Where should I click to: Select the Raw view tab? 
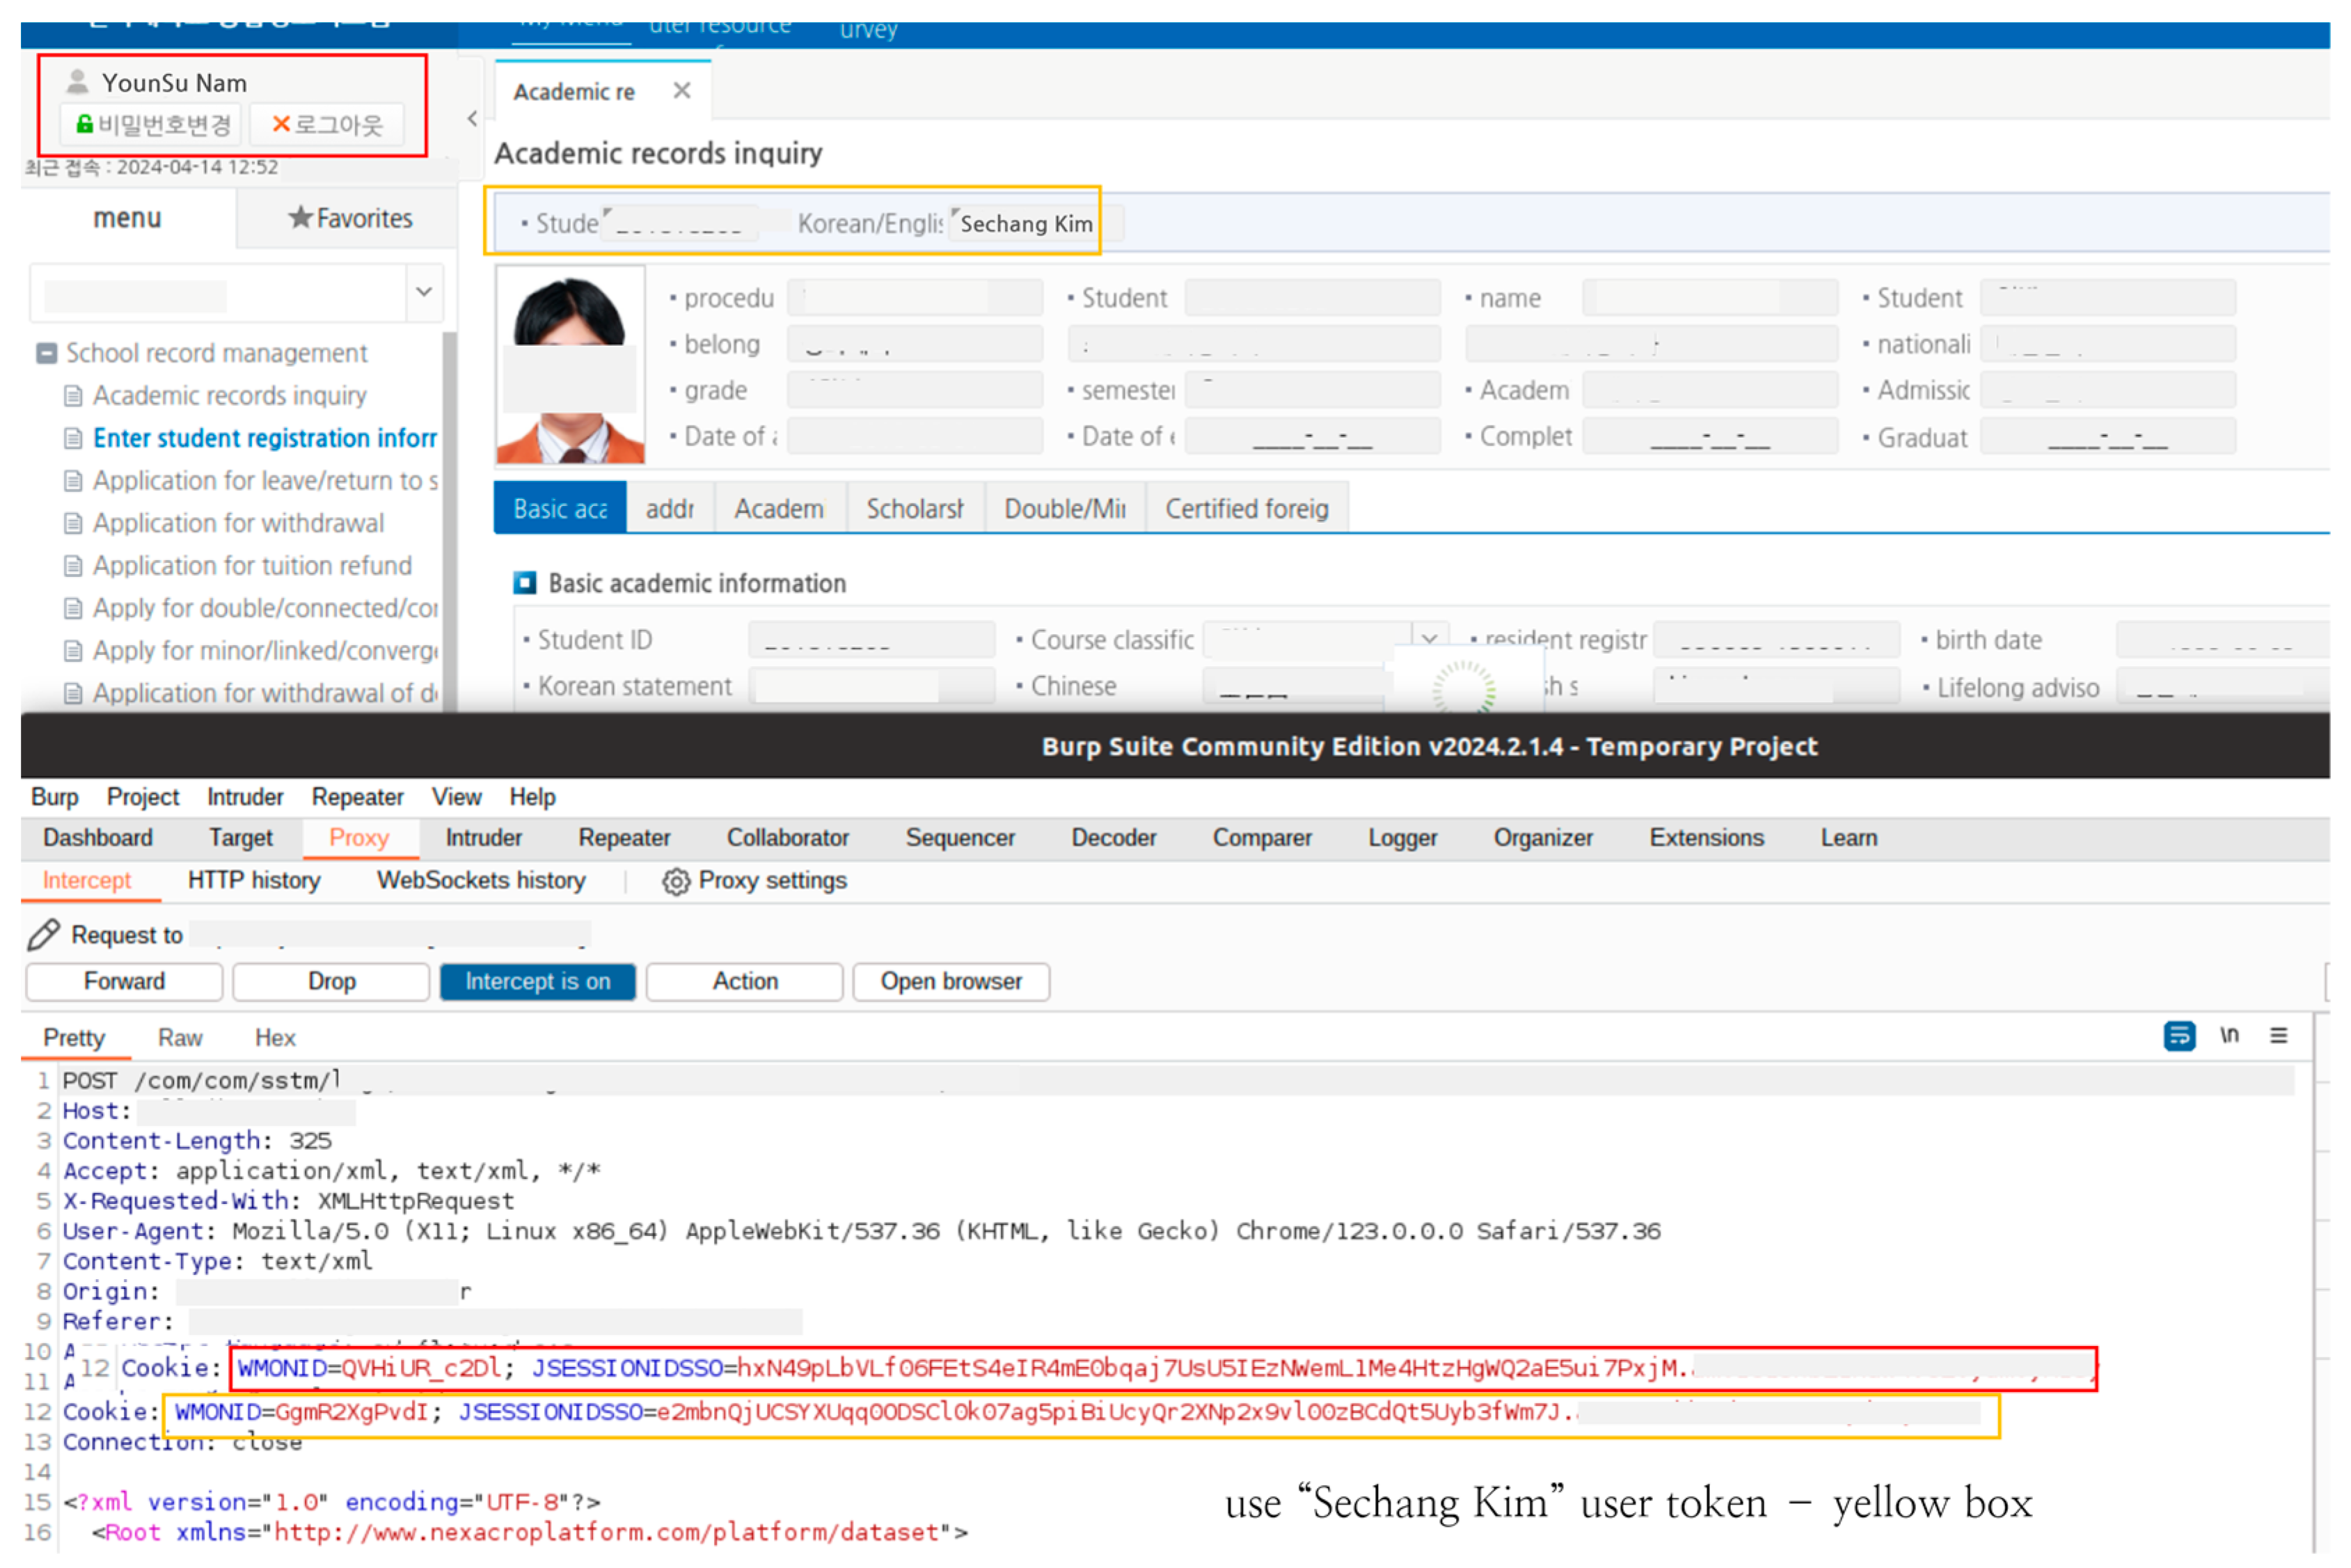click(x=180, y=1038)
